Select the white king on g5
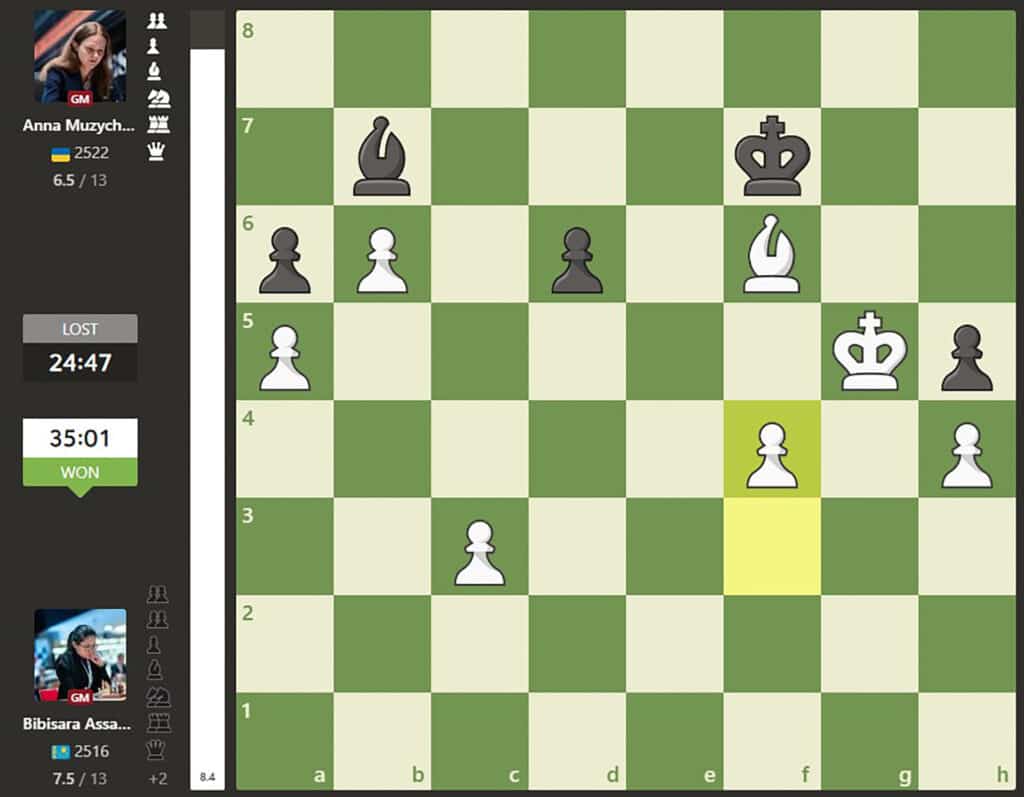This screenshot has width=1024, height=797. (x=869, y=353)
